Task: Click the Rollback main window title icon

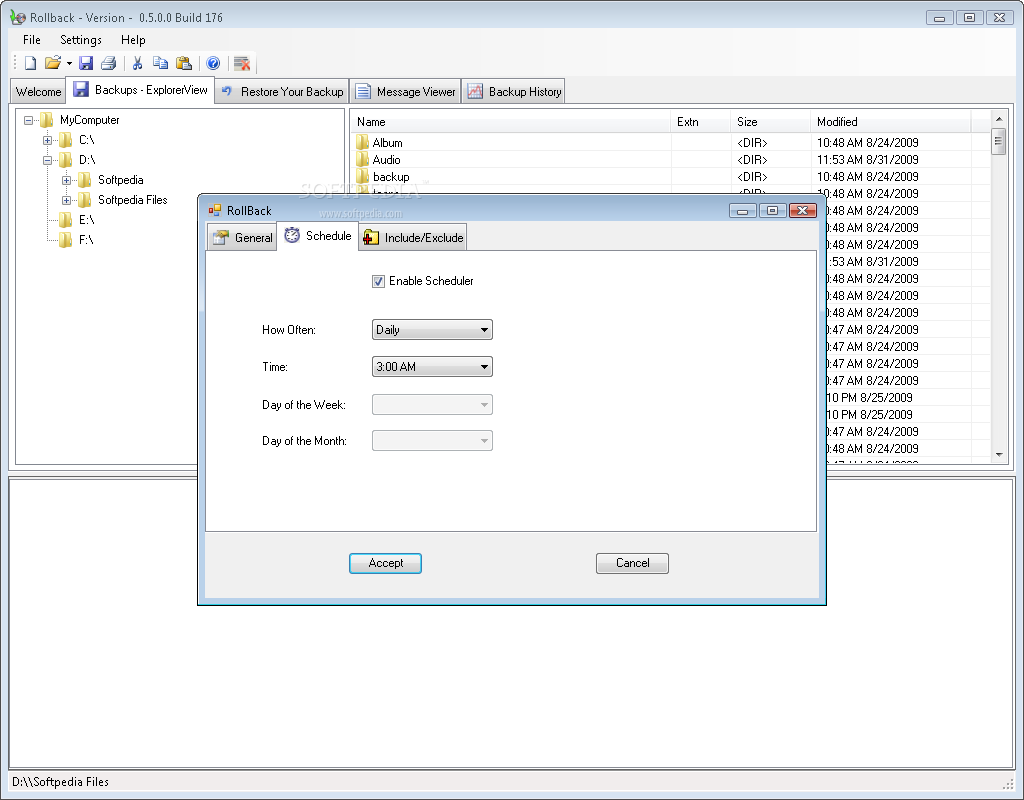Action: coord(18,18)
